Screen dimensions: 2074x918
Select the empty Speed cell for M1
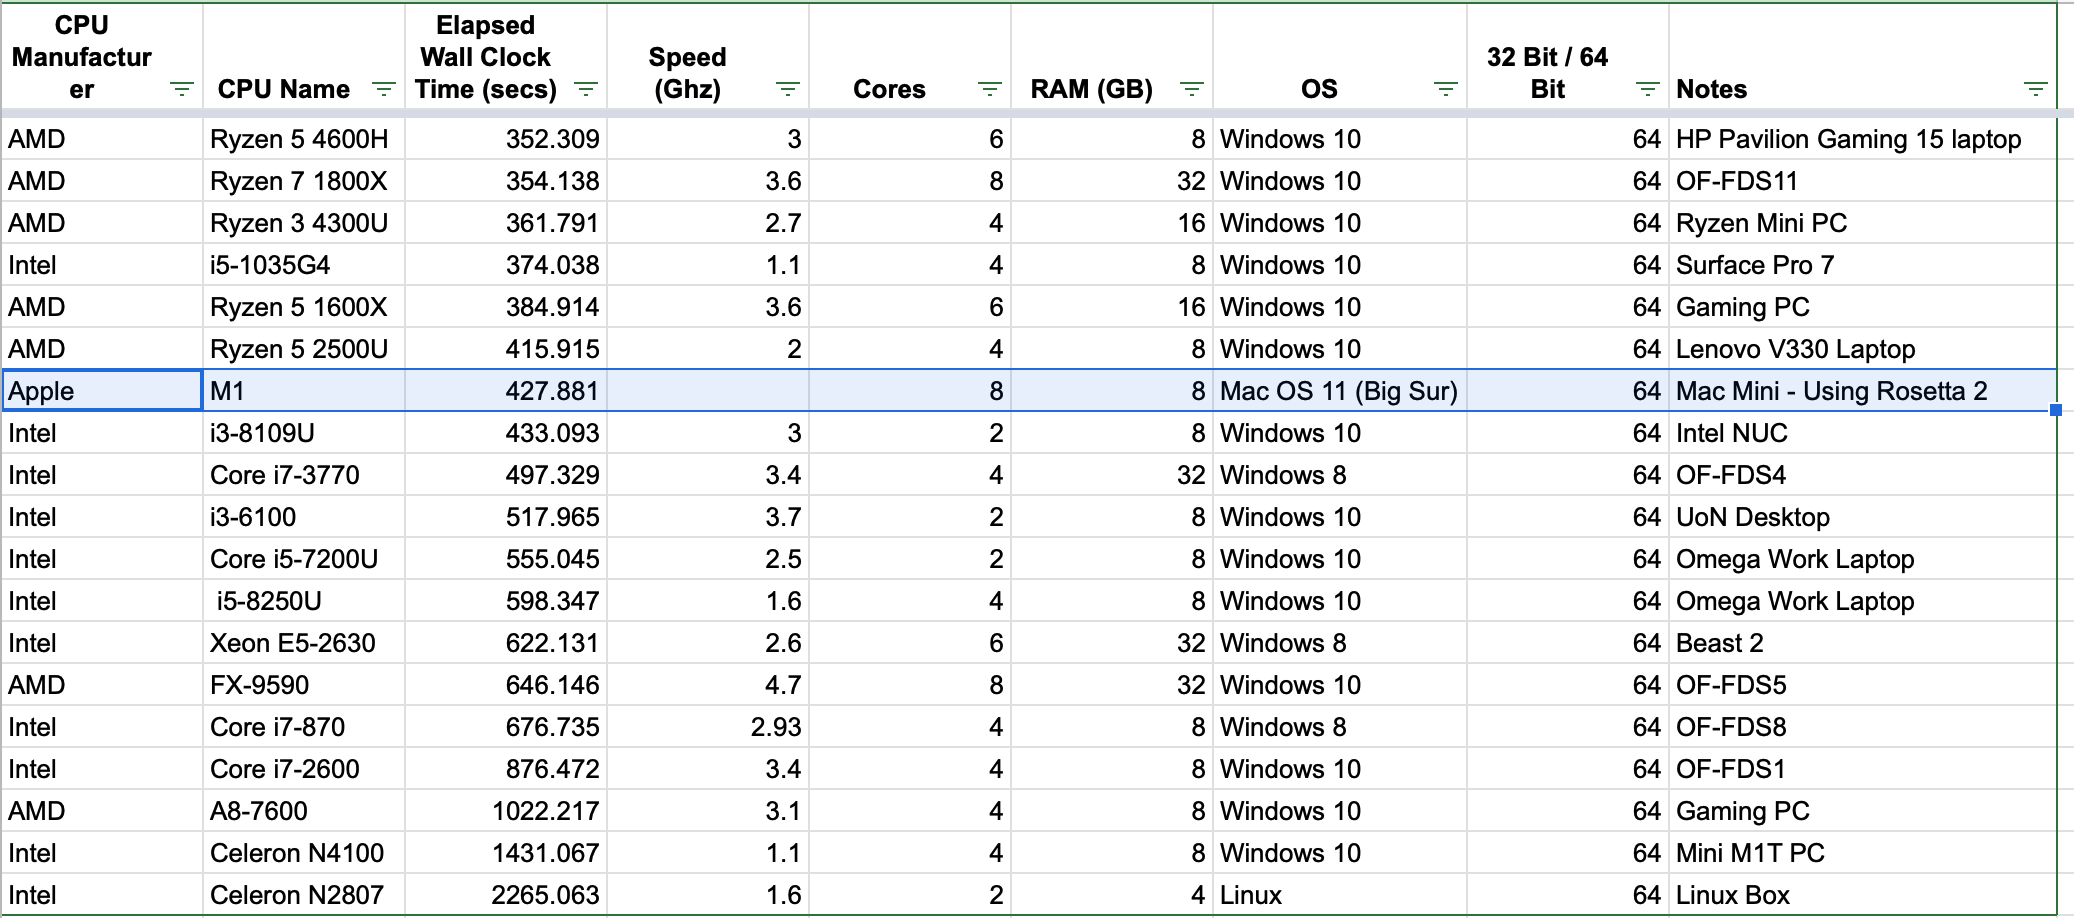pos(707,390)
